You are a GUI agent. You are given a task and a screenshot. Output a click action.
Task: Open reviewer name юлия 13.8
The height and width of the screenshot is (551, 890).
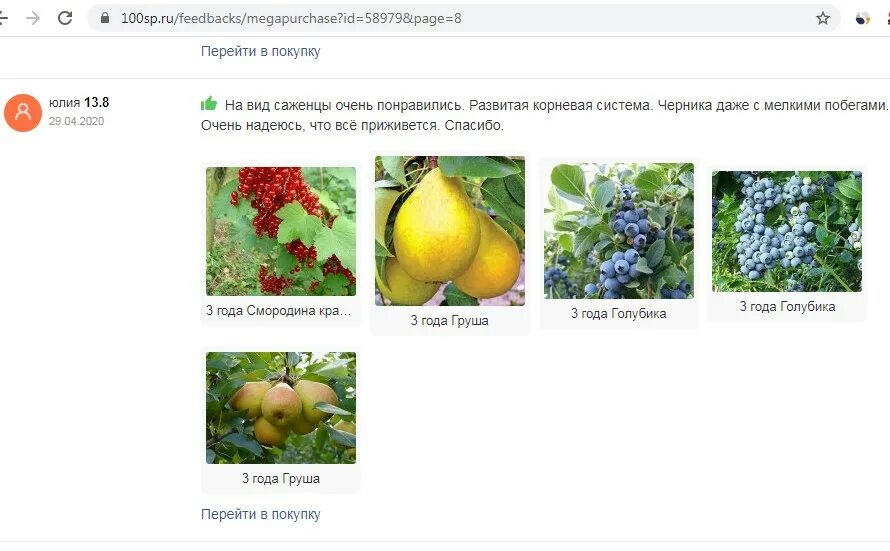(x=79, y=103)
